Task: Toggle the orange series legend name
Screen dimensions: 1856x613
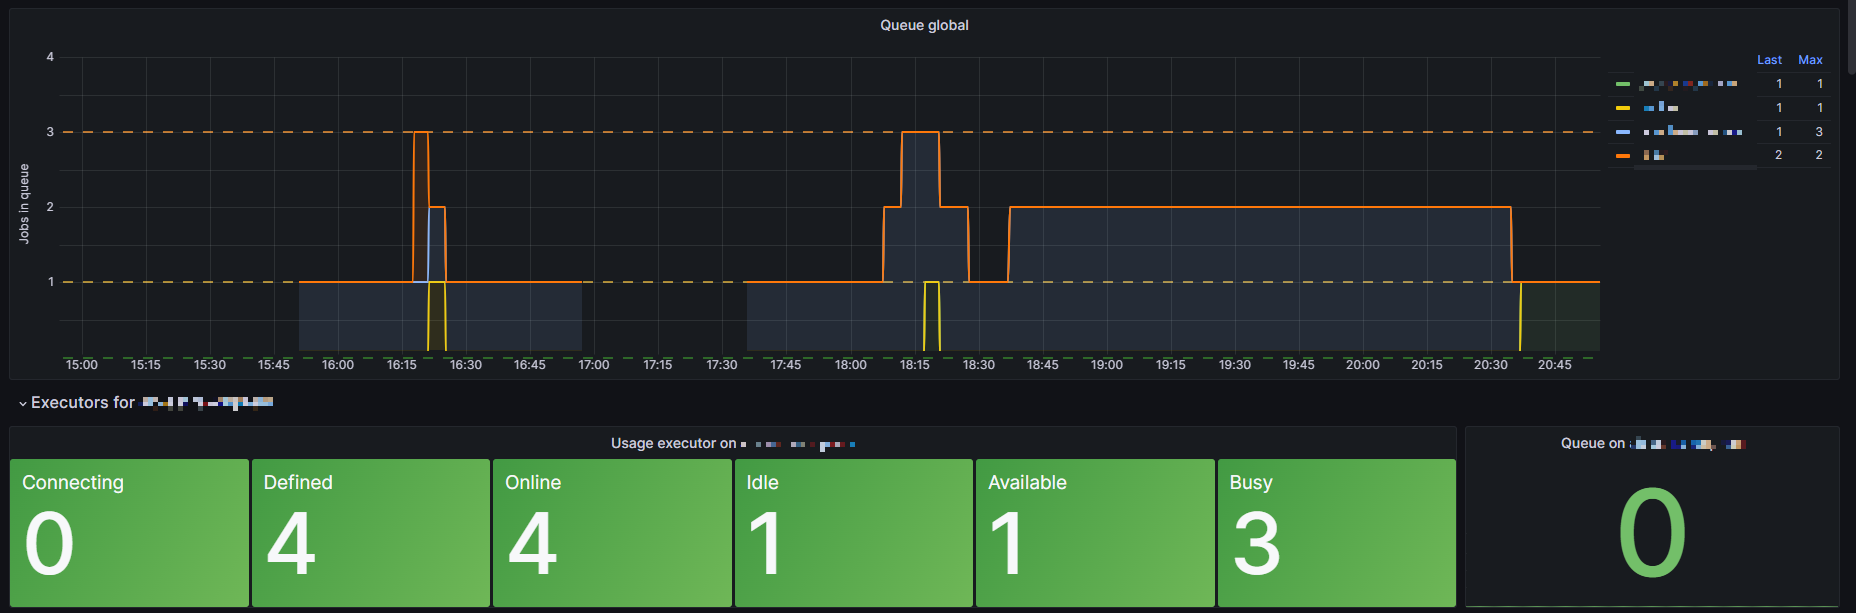Action: tap(1654, 155)
